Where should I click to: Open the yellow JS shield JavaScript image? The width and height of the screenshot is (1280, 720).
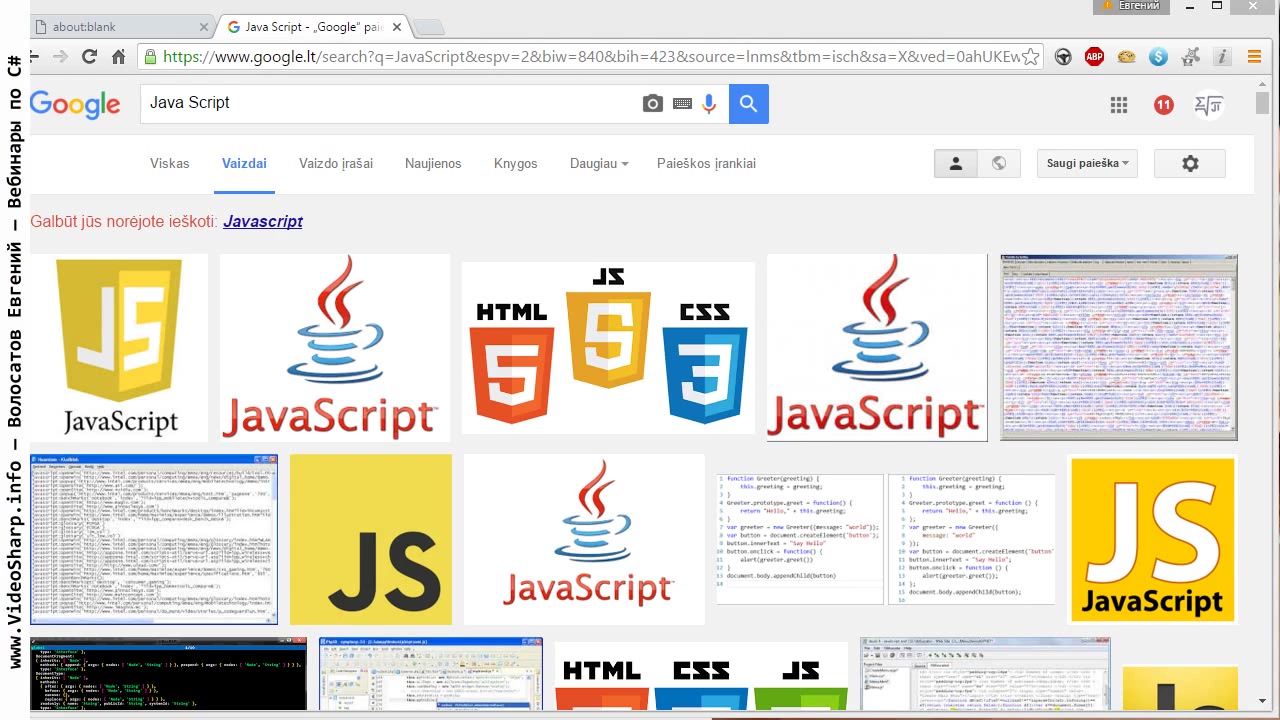pyautogui.click(x=119, y=347)
